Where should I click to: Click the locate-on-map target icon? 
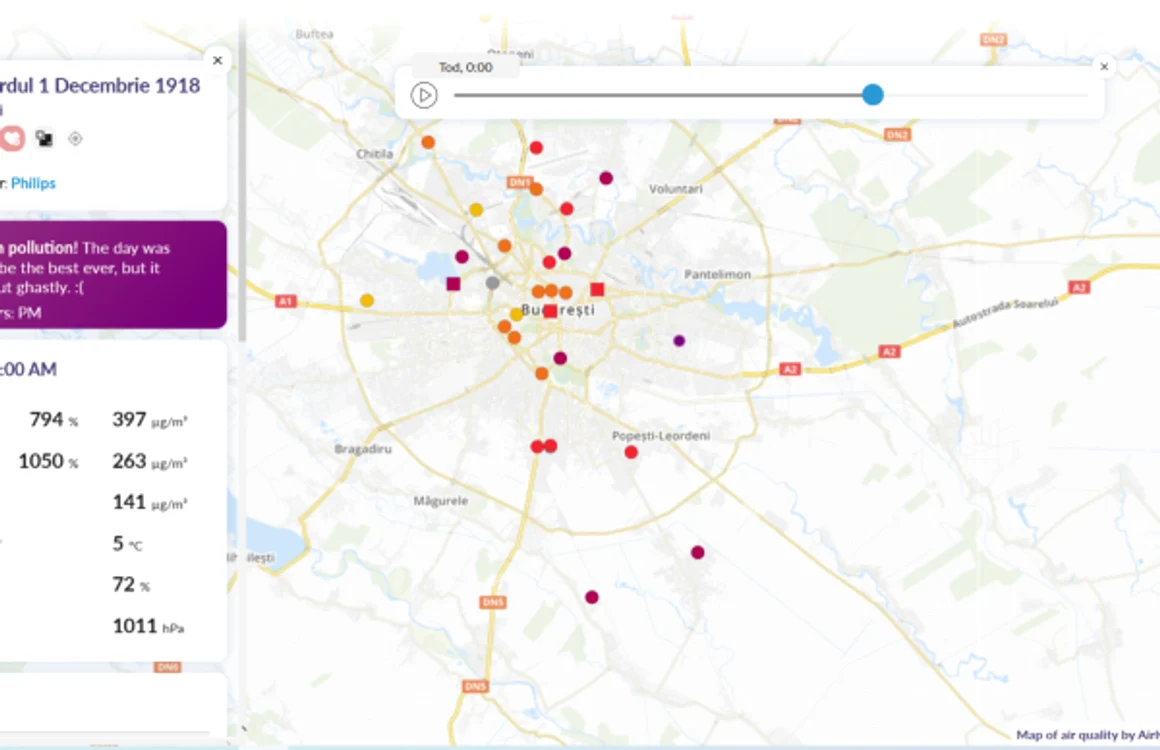point(75,138)
